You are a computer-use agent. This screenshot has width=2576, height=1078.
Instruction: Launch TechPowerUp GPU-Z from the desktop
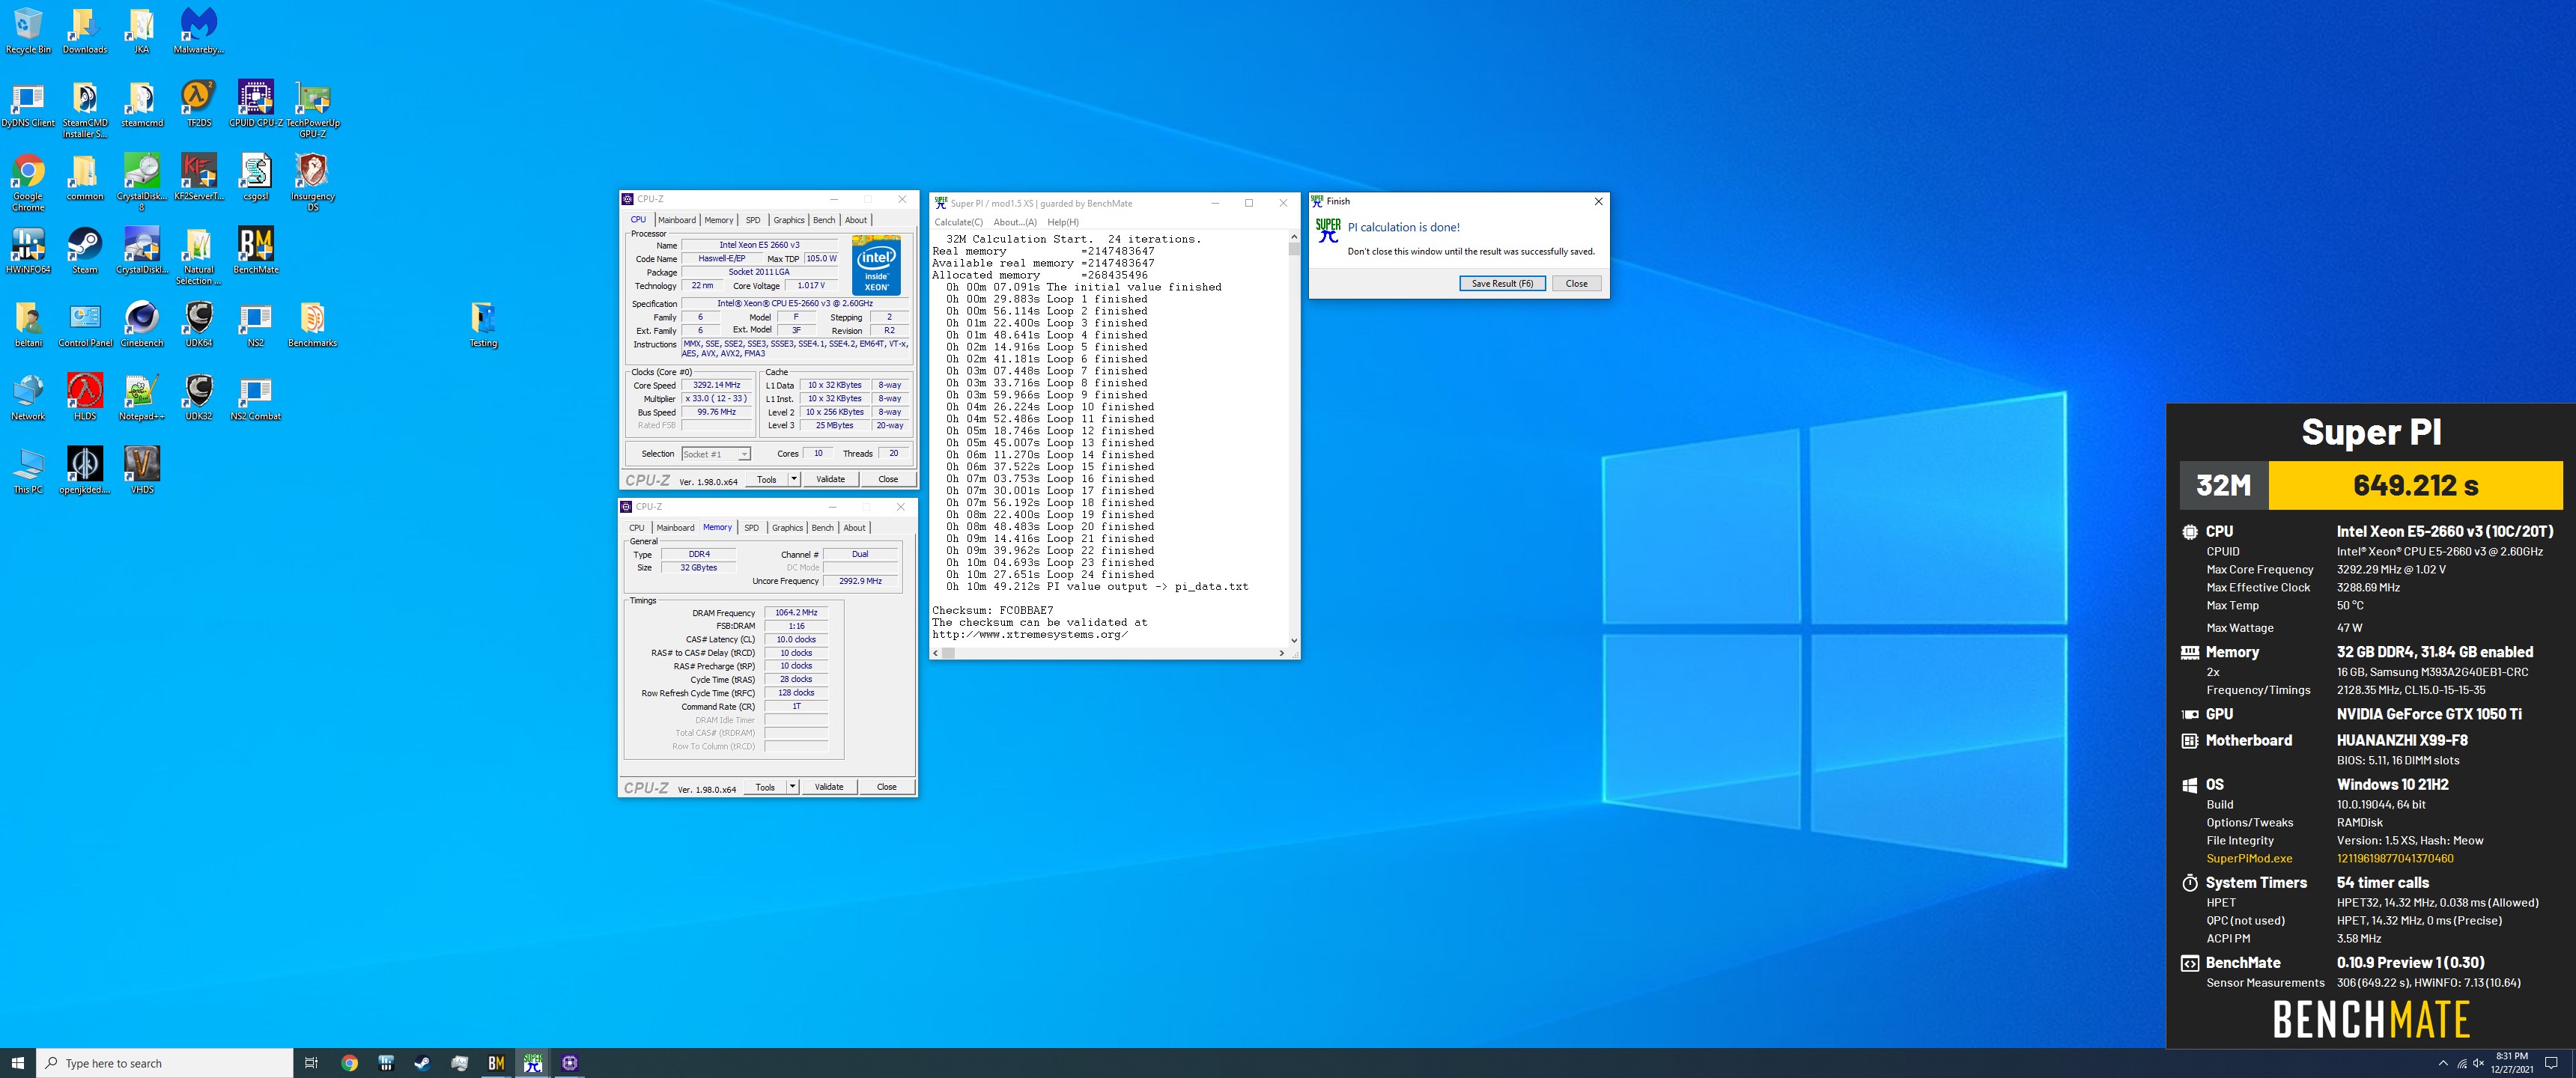coord(313,110)
